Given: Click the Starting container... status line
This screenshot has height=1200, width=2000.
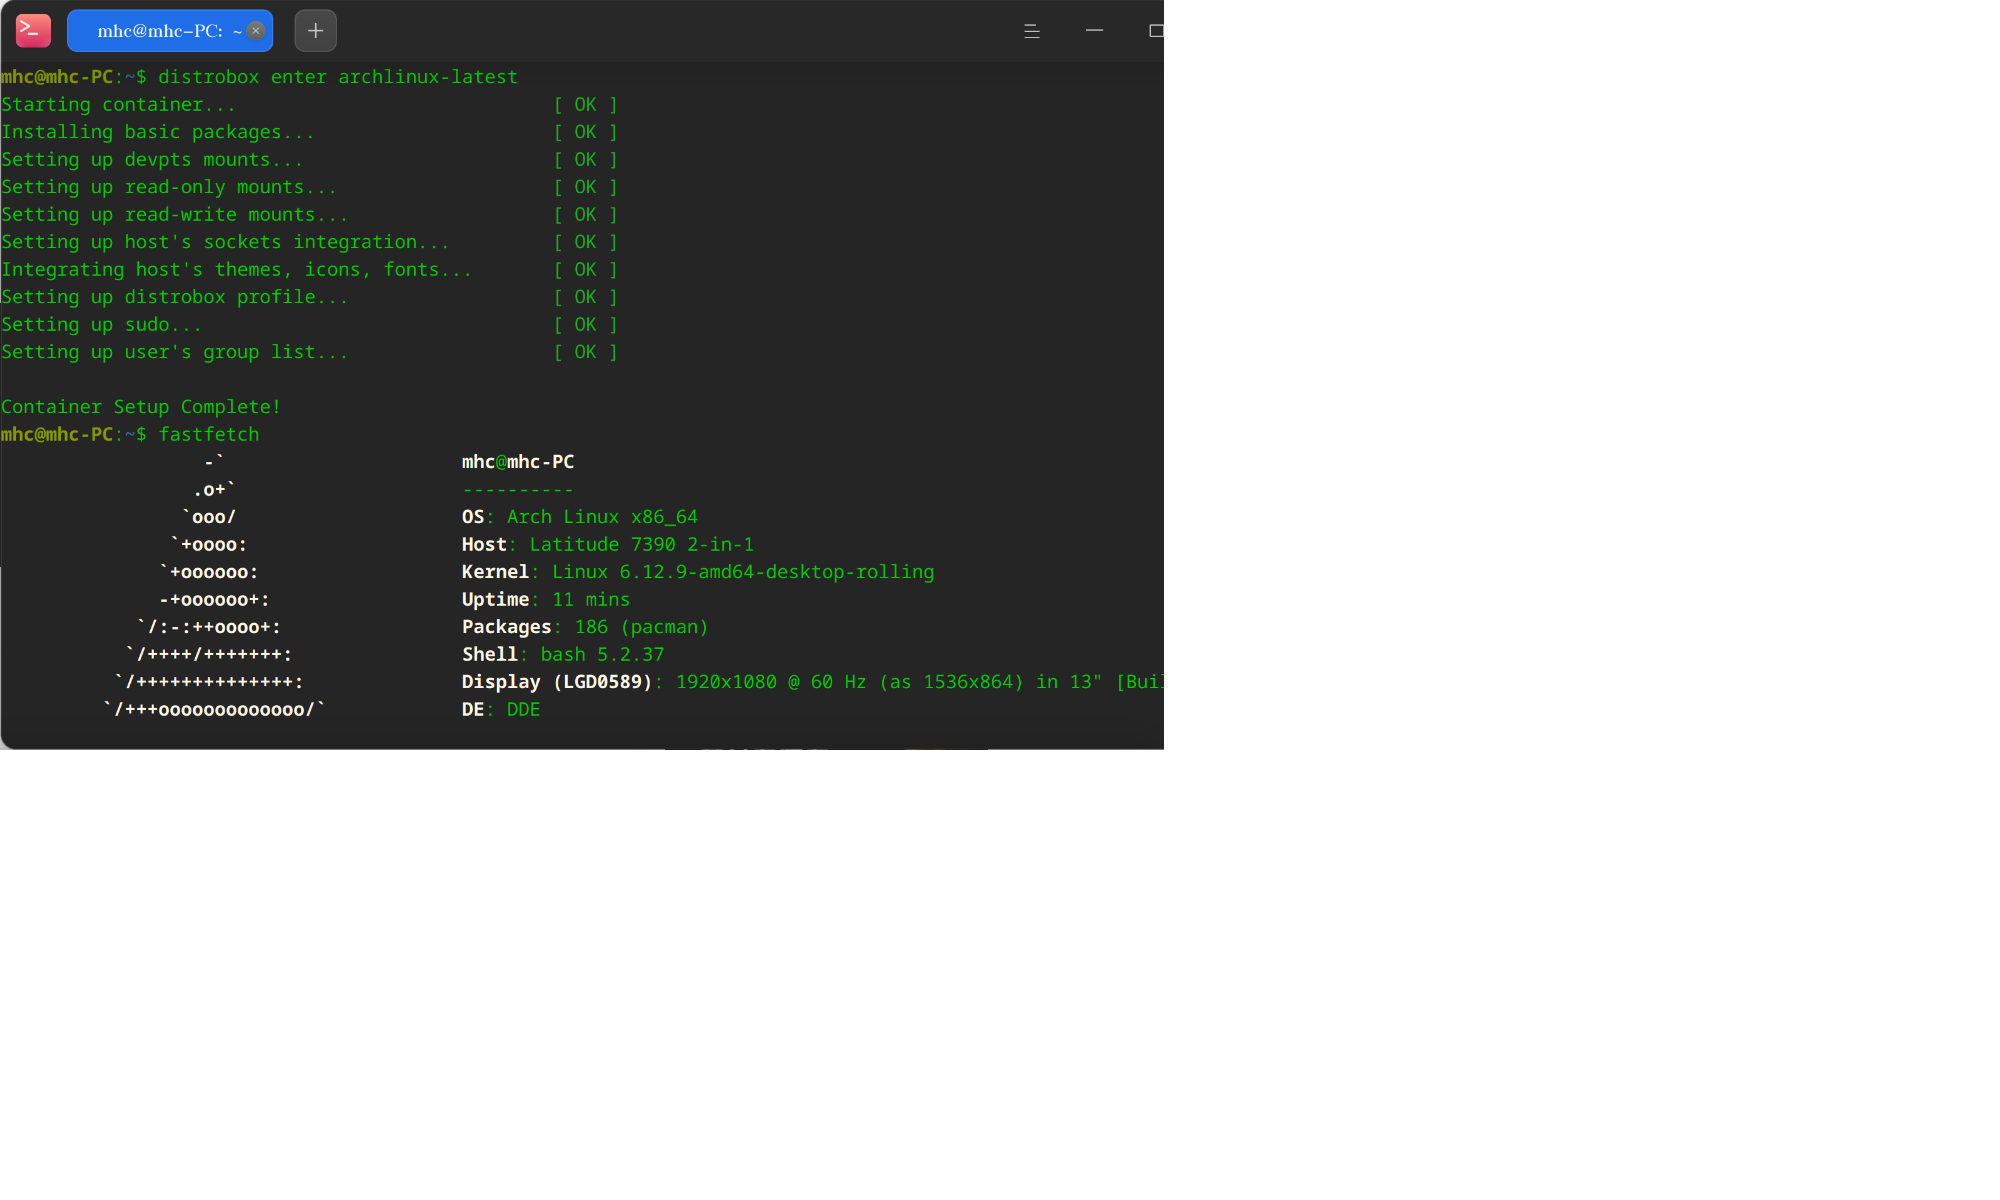Looking at the screenshot, I should point(118,105).
